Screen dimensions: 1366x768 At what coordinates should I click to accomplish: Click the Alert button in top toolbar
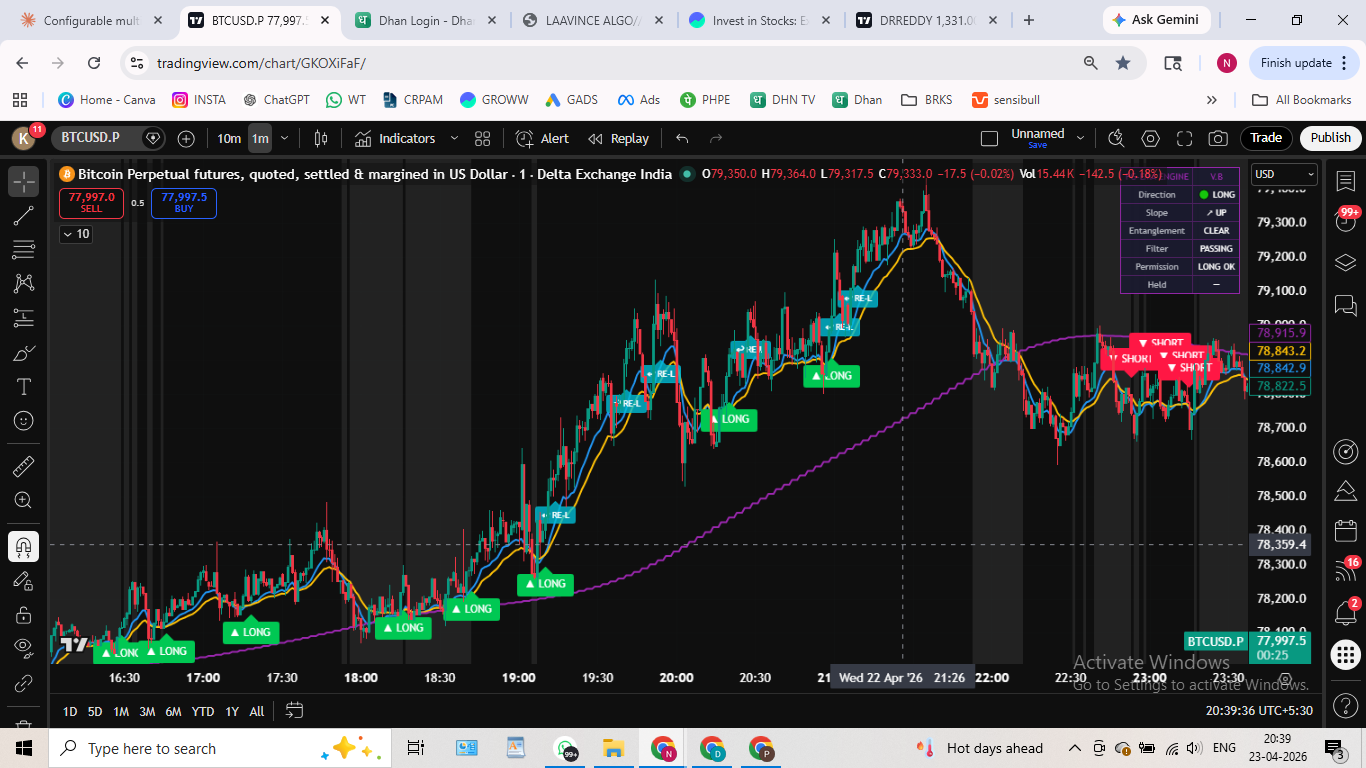(543, 139)
